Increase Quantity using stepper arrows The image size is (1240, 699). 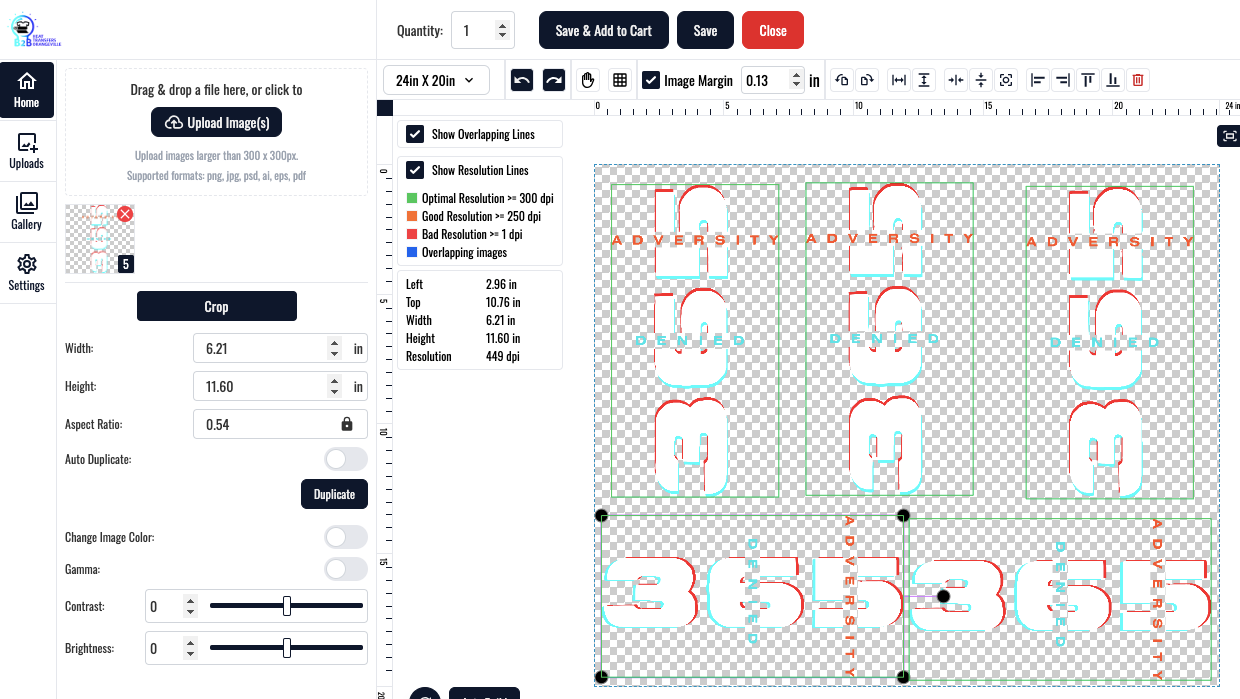502,25
